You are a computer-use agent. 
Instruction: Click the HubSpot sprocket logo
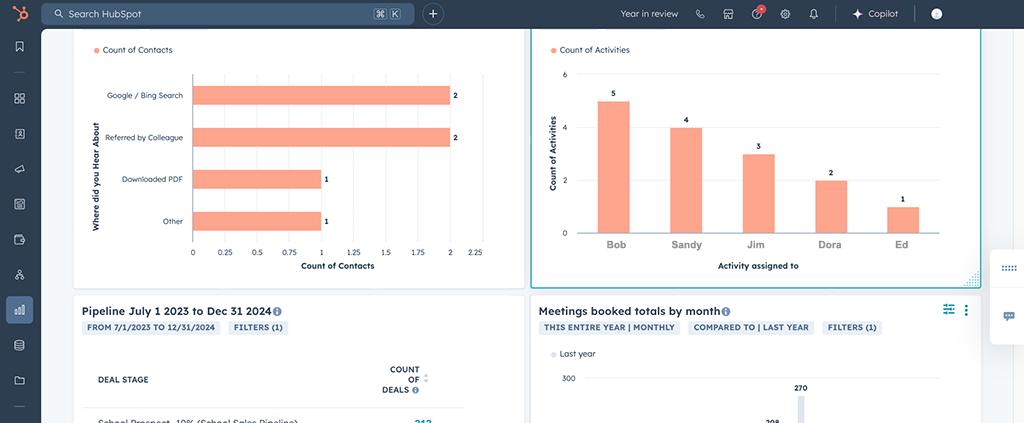(x=19, y=14)
